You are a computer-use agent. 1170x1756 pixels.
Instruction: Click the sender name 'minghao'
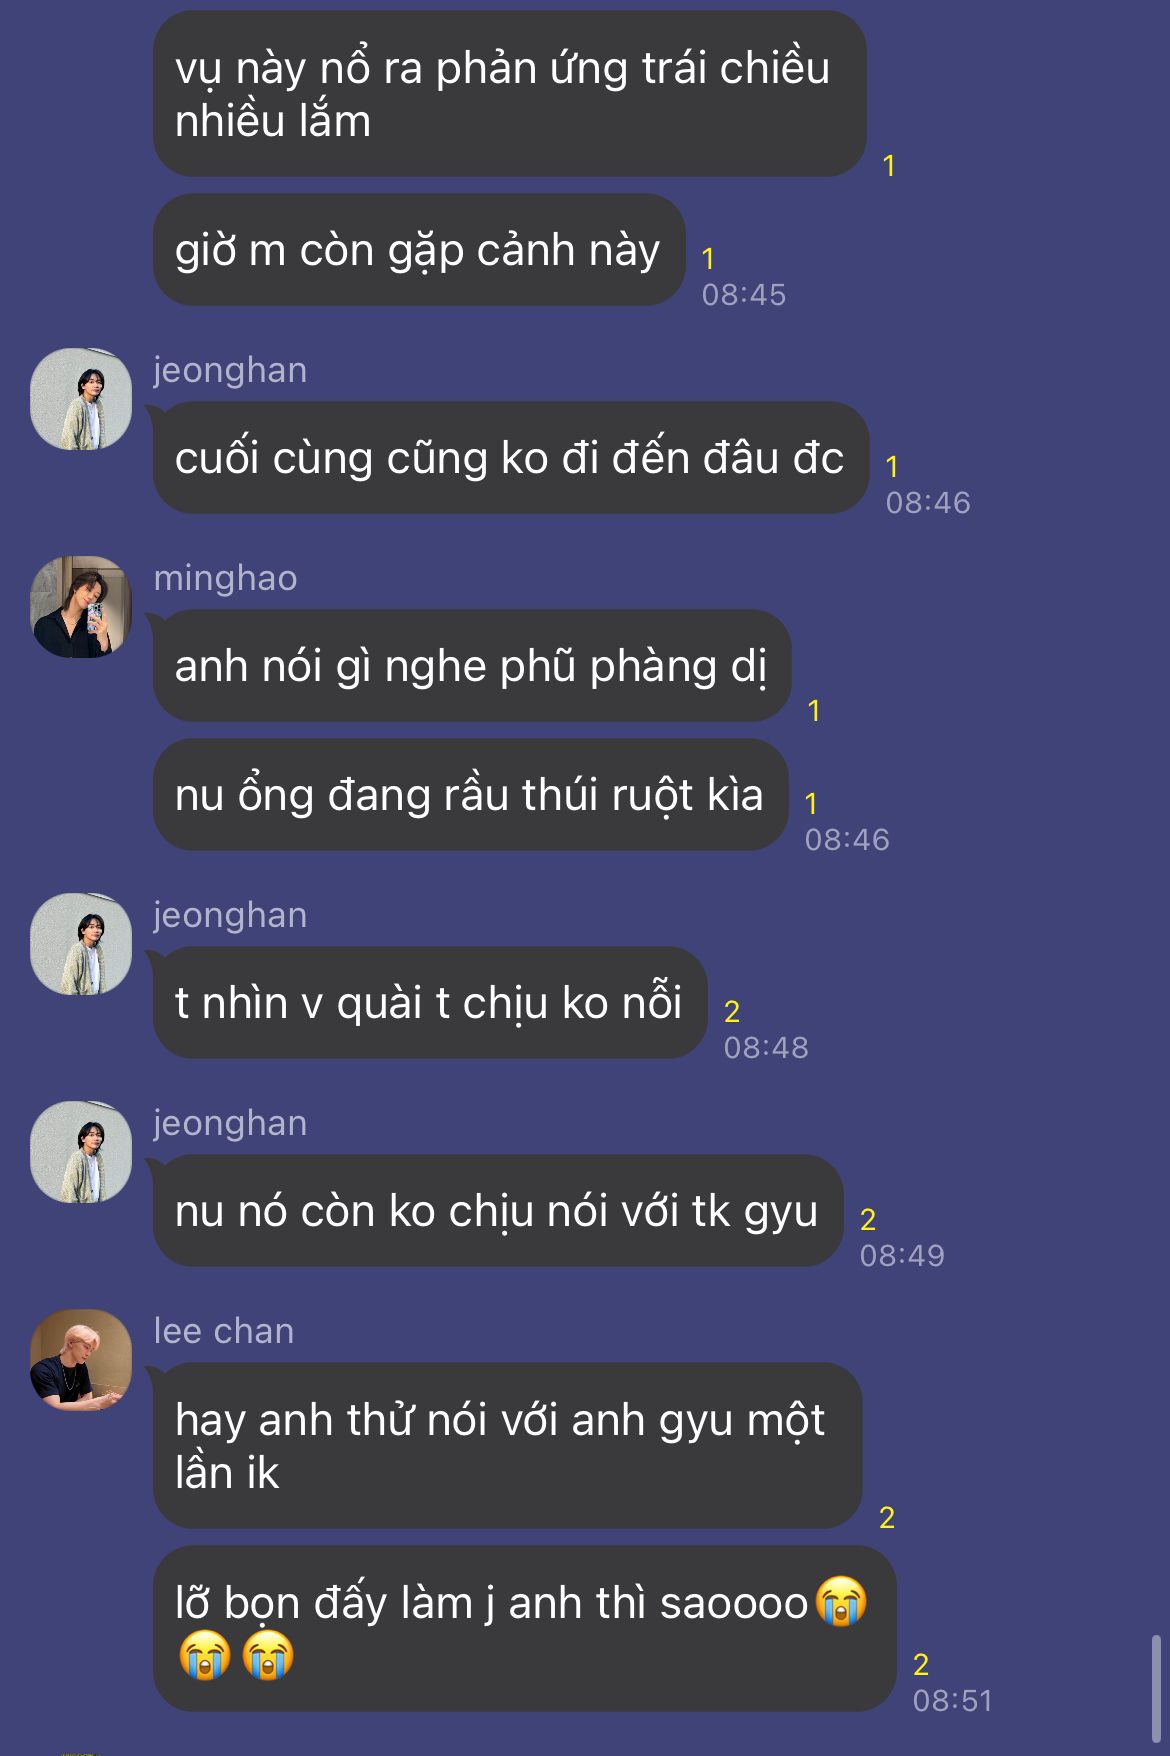(226, 578)
